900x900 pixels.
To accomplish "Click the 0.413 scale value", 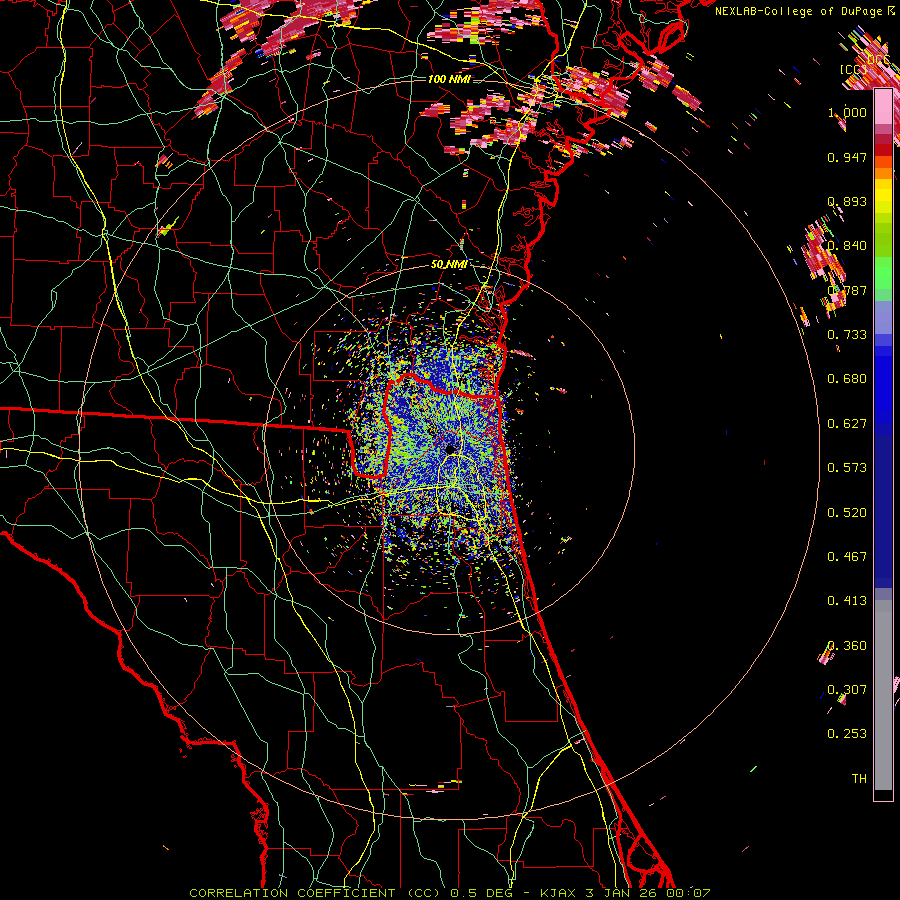I will (847, 601).
